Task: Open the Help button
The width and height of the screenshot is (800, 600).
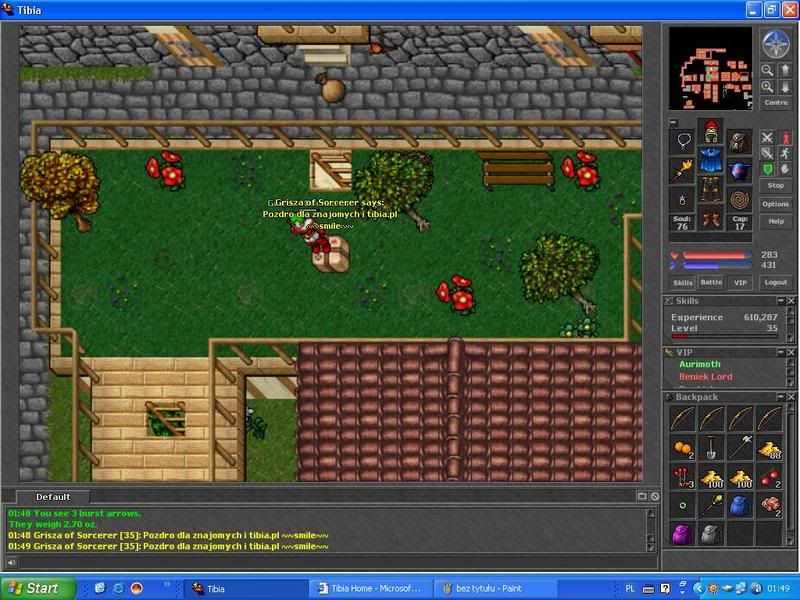Action: click(776, 221)
